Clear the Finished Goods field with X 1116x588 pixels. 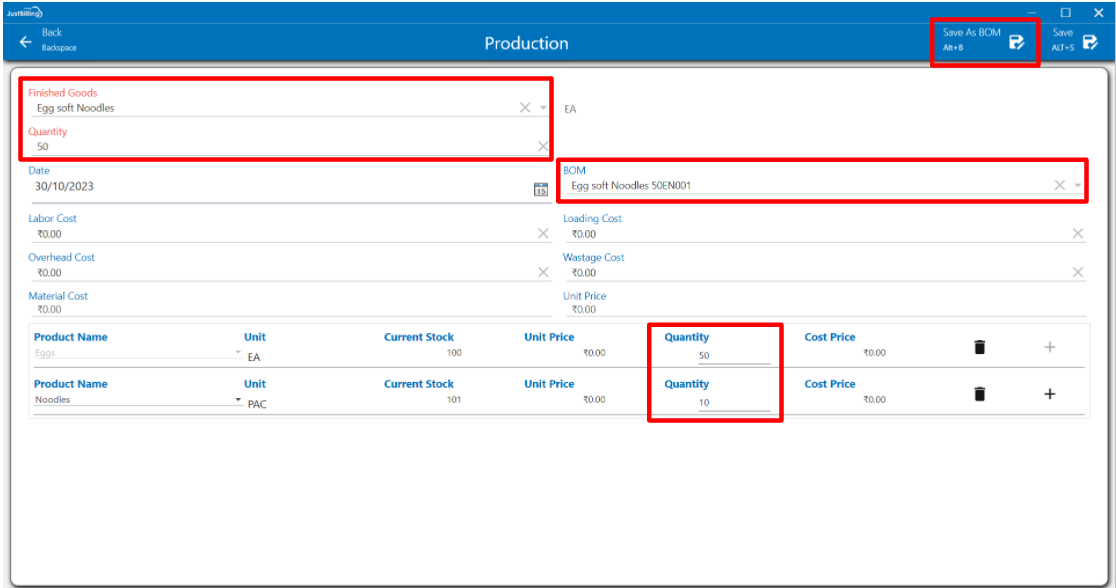tap(525, 108)
